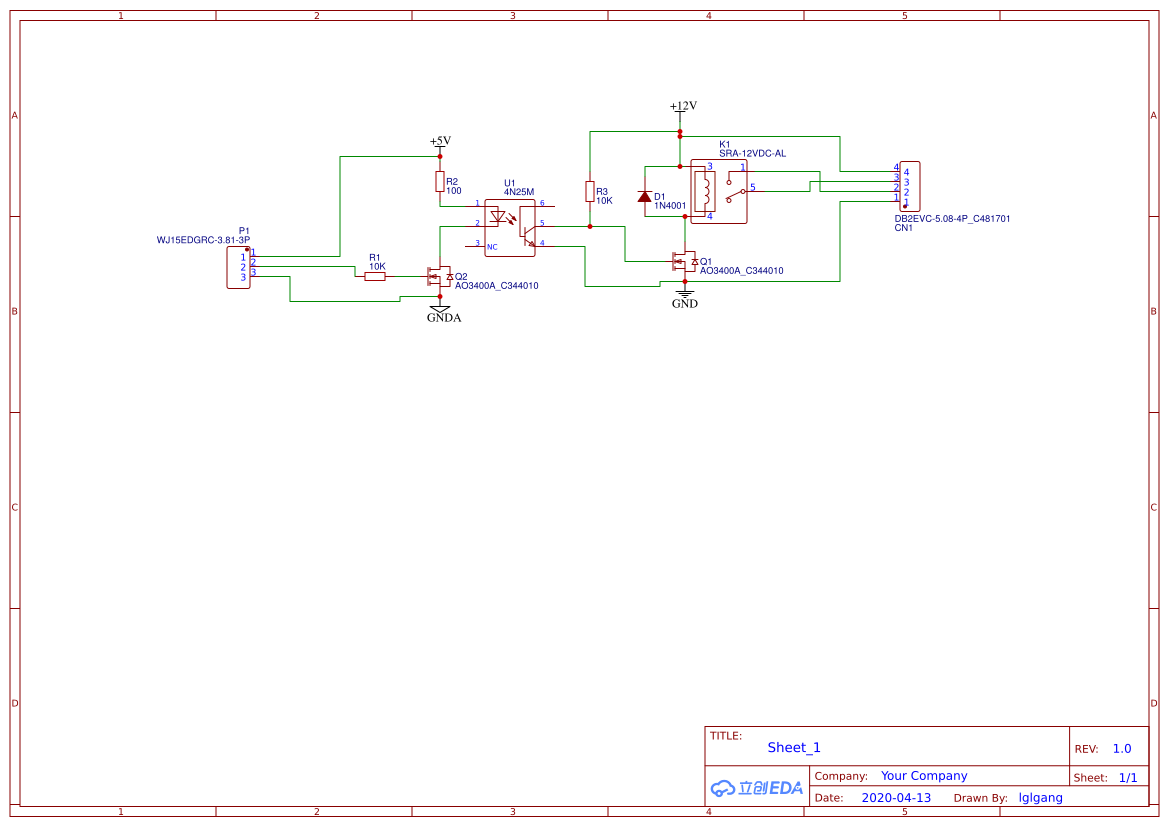This screenshot has width=1169, height=827.
Task: Click the NC pin label on U1
Action: point(492,247)
